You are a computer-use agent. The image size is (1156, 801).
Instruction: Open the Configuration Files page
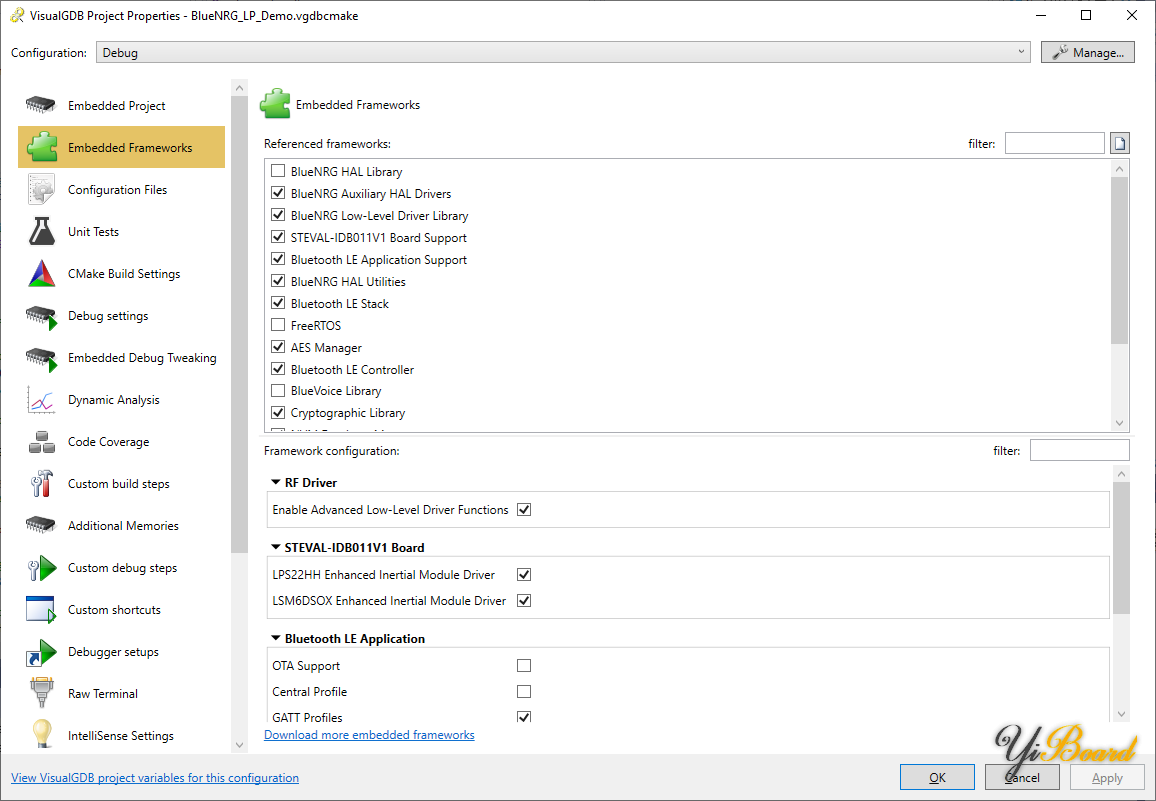coord(122,190)
